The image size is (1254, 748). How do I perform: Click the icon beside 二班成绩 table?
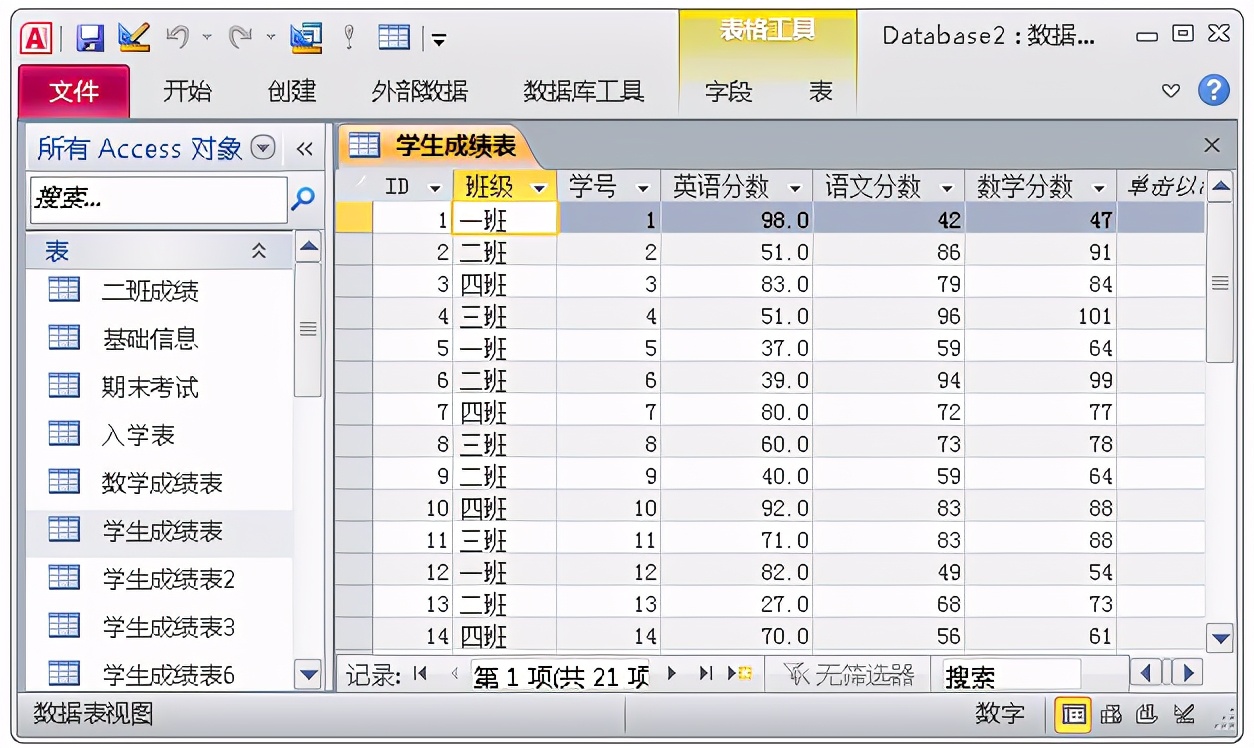pyautogui.click(x=64, y=290)
